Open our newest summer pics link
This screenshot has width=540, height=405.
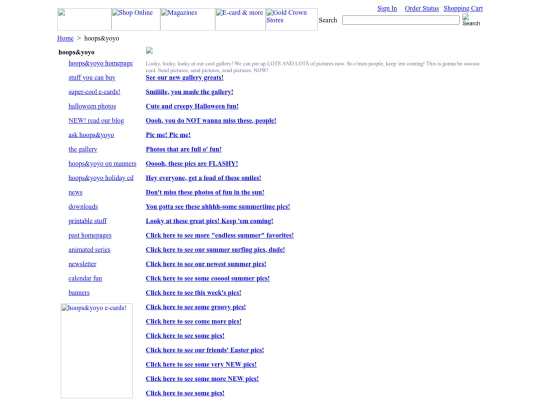206,264
